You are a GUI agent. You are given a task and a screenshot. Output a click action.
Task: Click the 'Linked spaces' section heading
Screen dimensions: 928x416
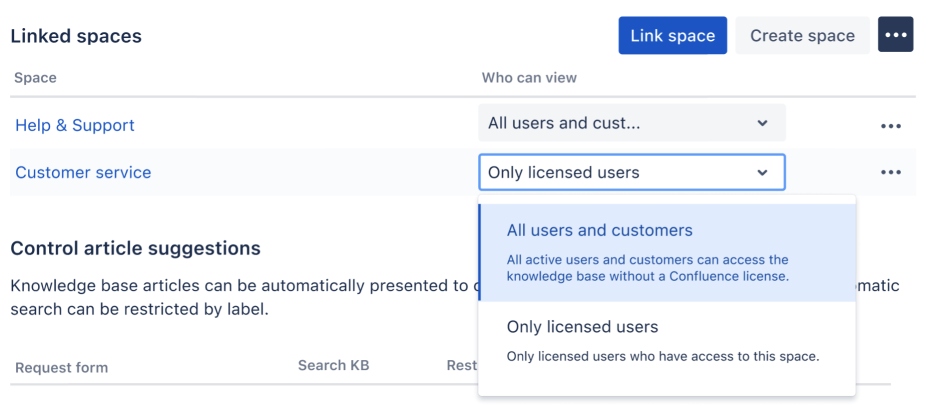76,36
